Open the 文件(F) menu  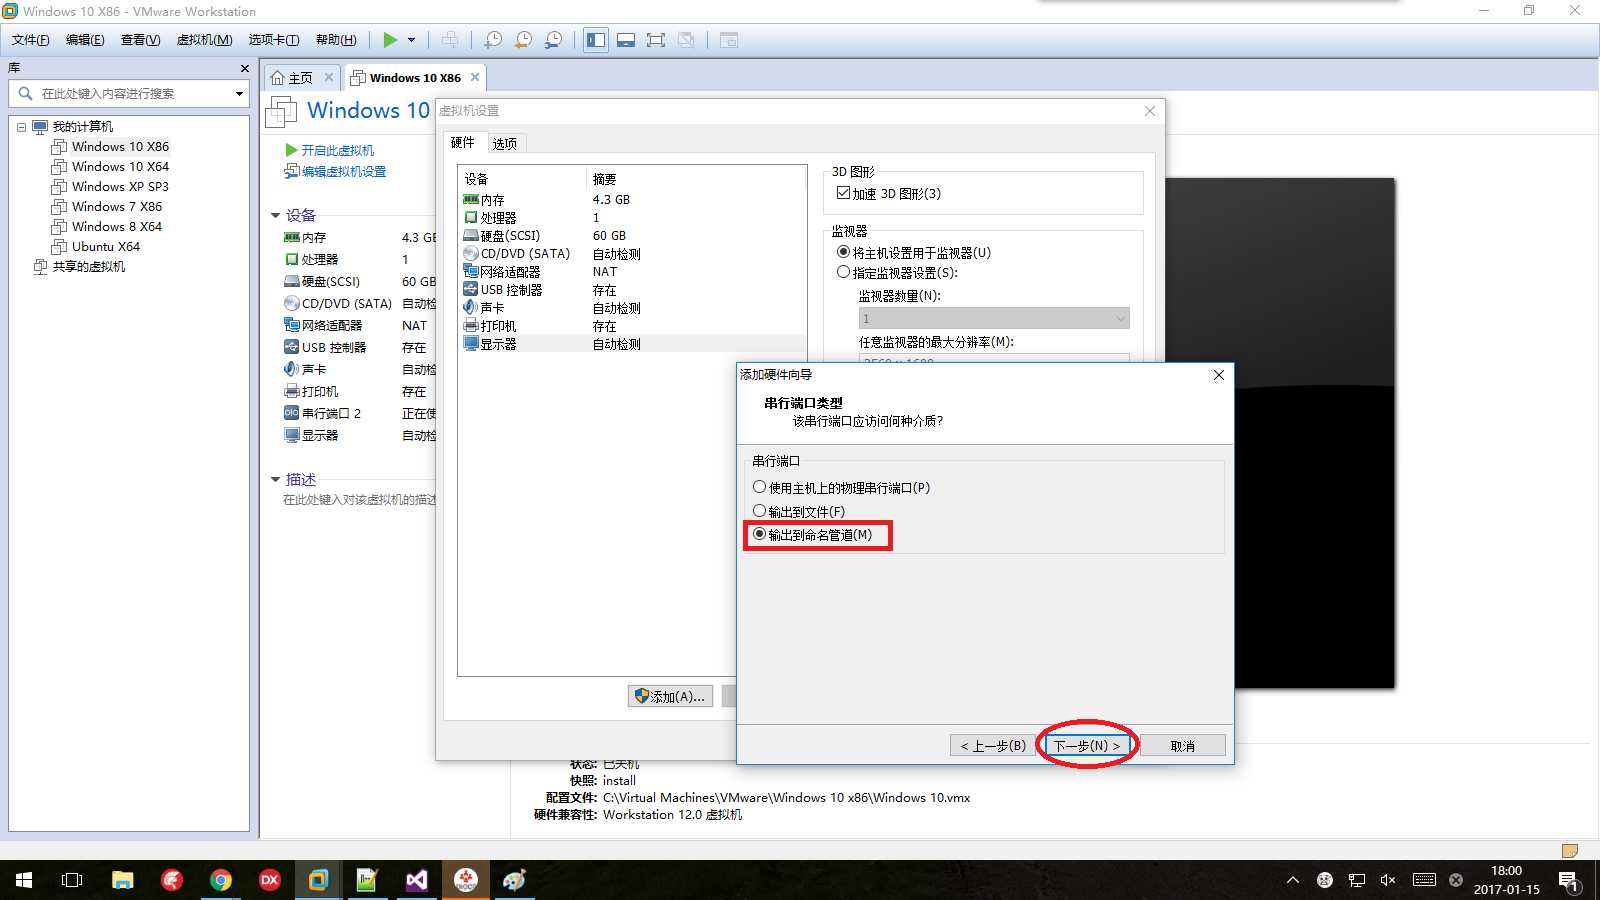pyautogui.click(x=30, y=40)
